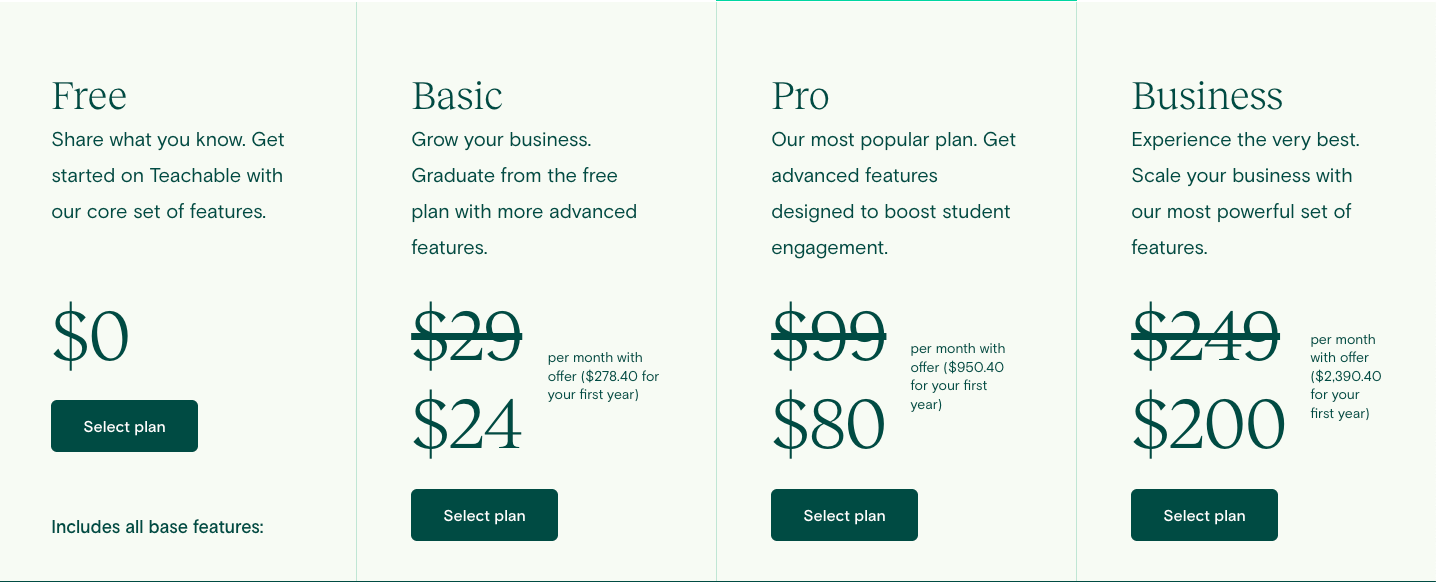The image size is (1436, 582).
Task: Click the $278.40 first year offer note
Action: click(603, 376)
